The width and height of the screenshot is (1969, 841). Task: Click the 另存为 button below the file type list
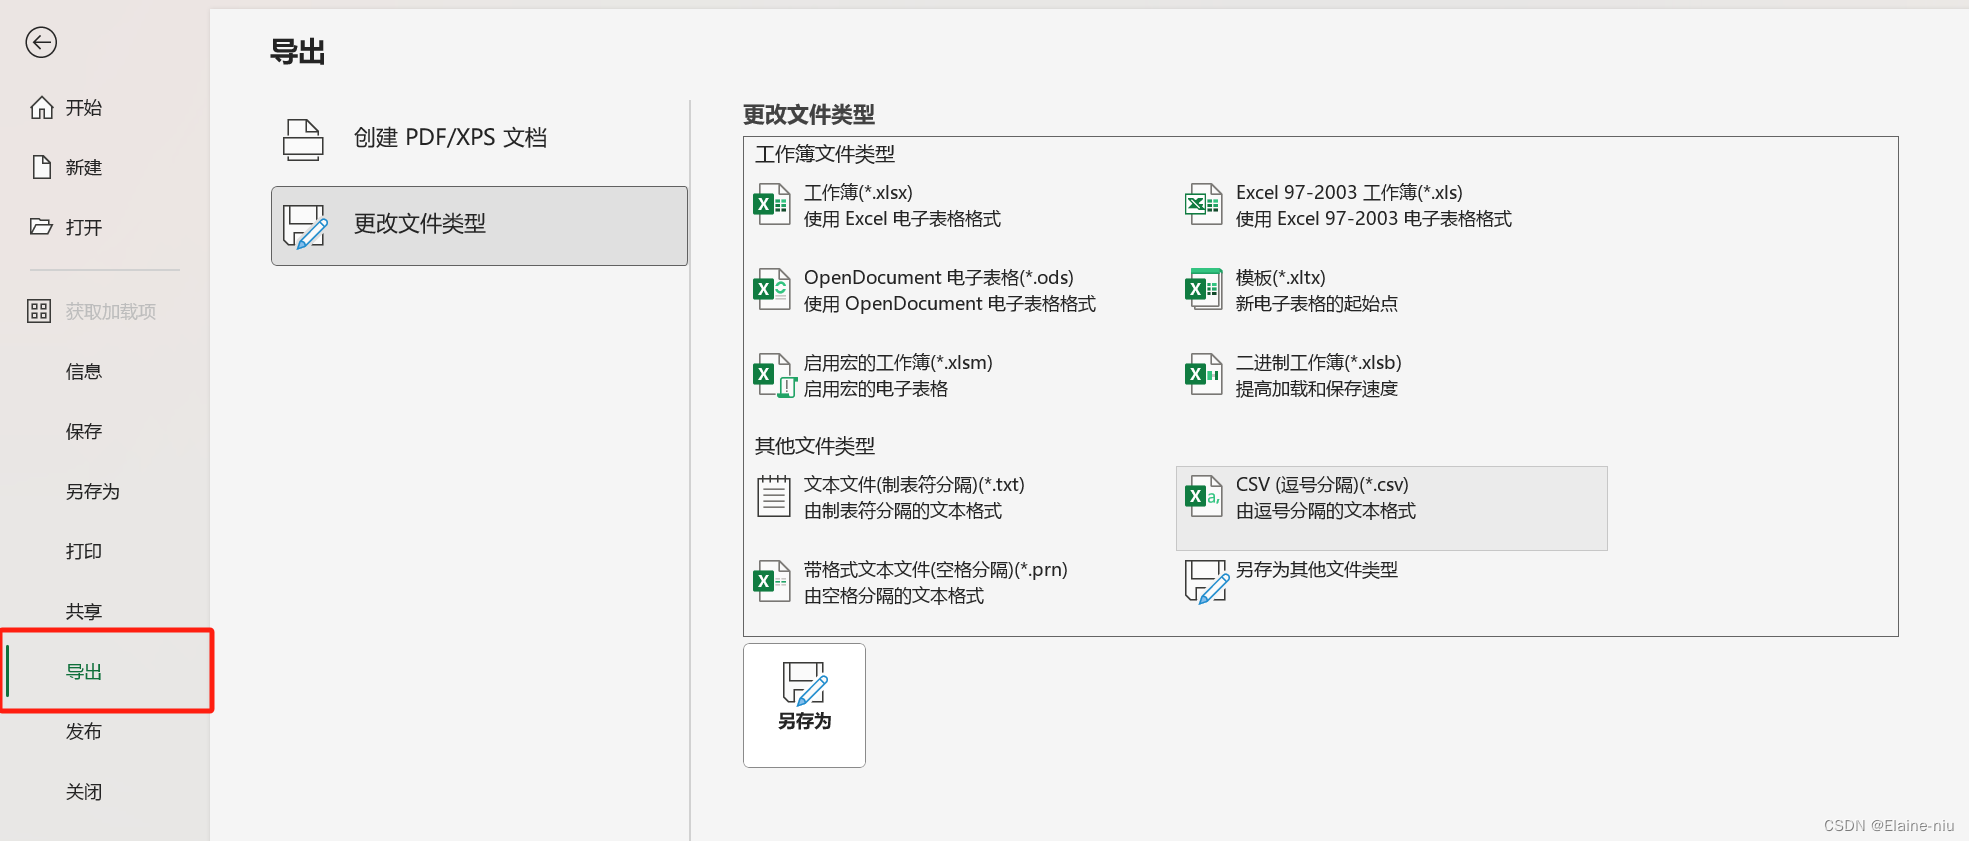[804, 705]
